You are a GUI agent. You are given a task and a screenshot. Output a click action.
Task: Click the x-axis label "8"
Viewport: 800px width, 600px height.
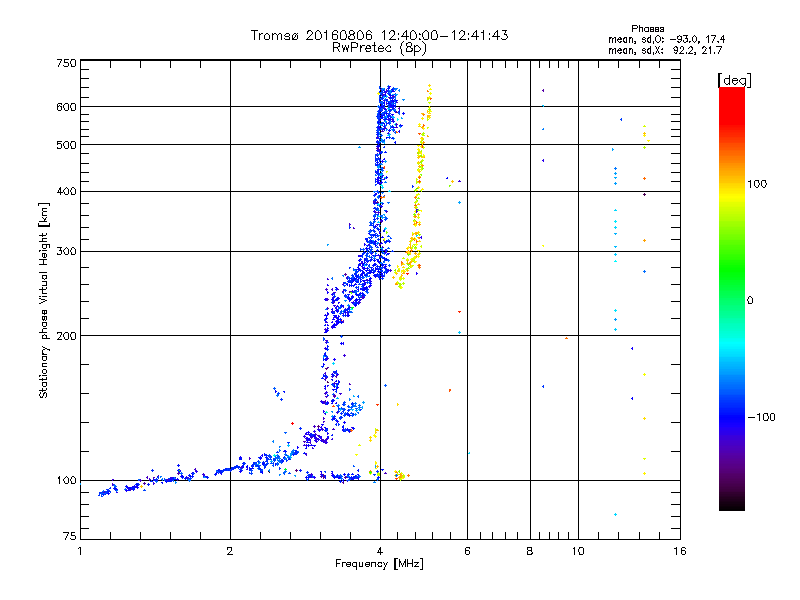click(530, 551)
